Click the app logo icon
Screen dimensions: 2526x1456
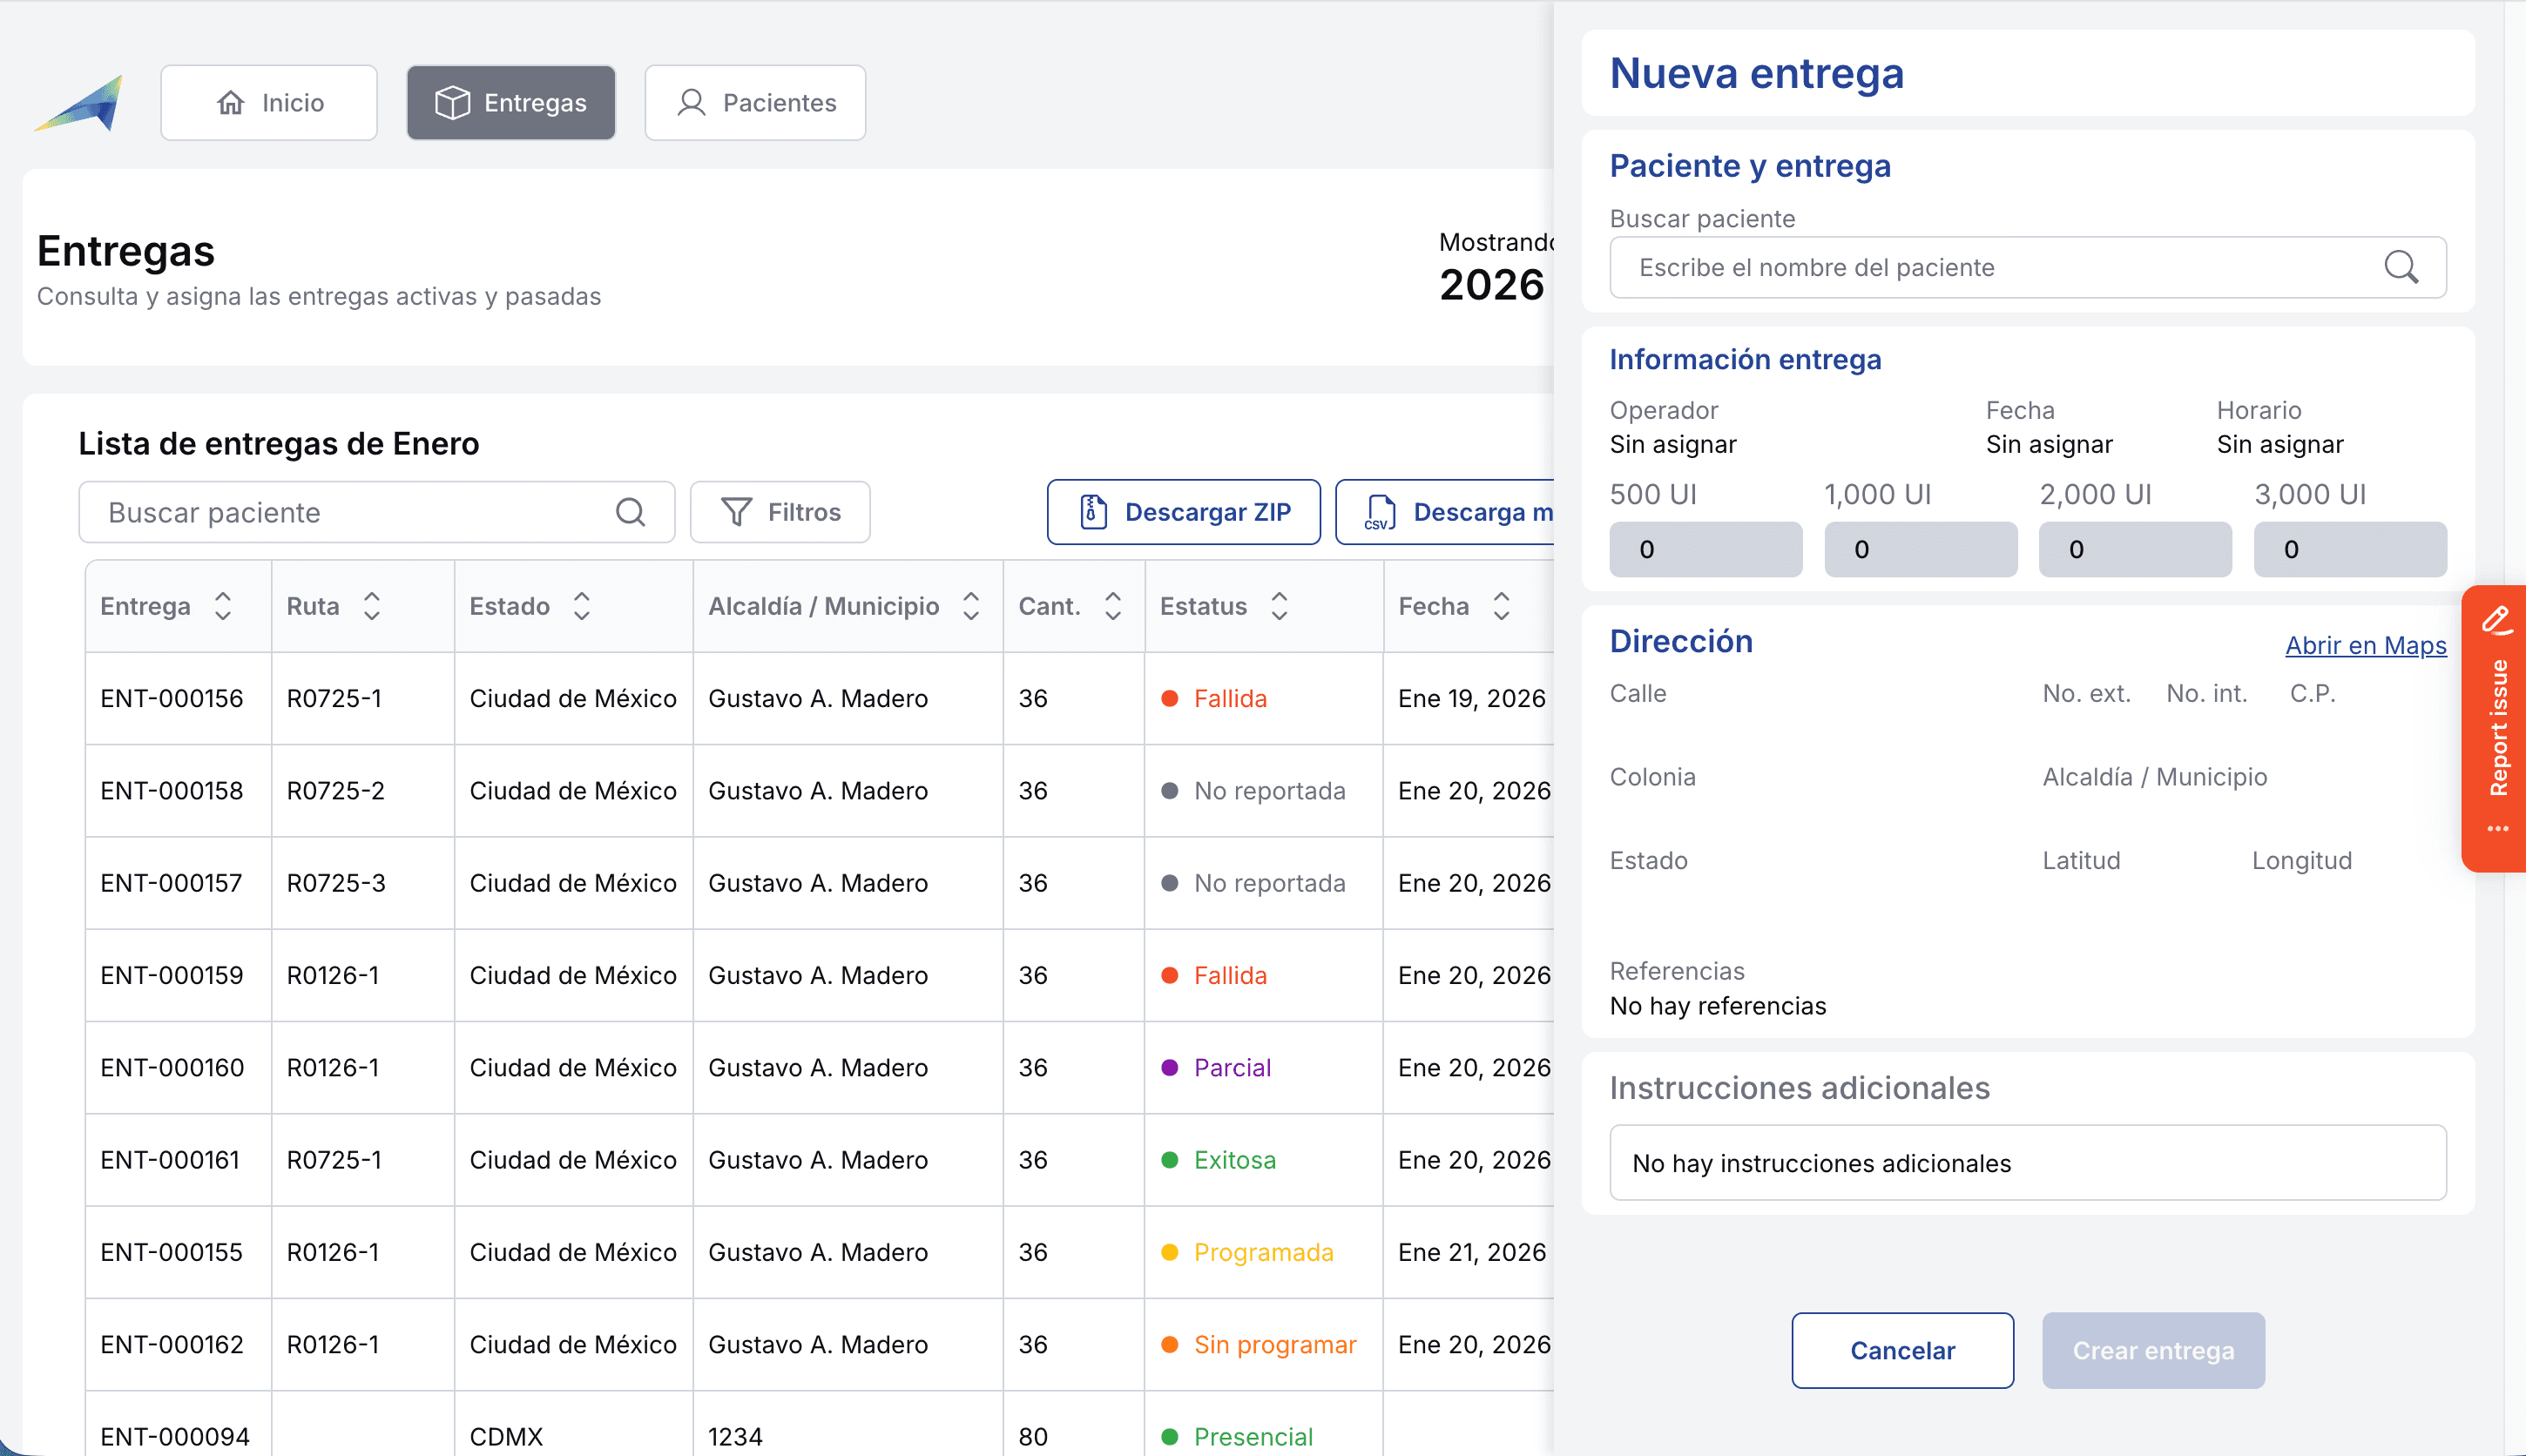coord(80,103)
